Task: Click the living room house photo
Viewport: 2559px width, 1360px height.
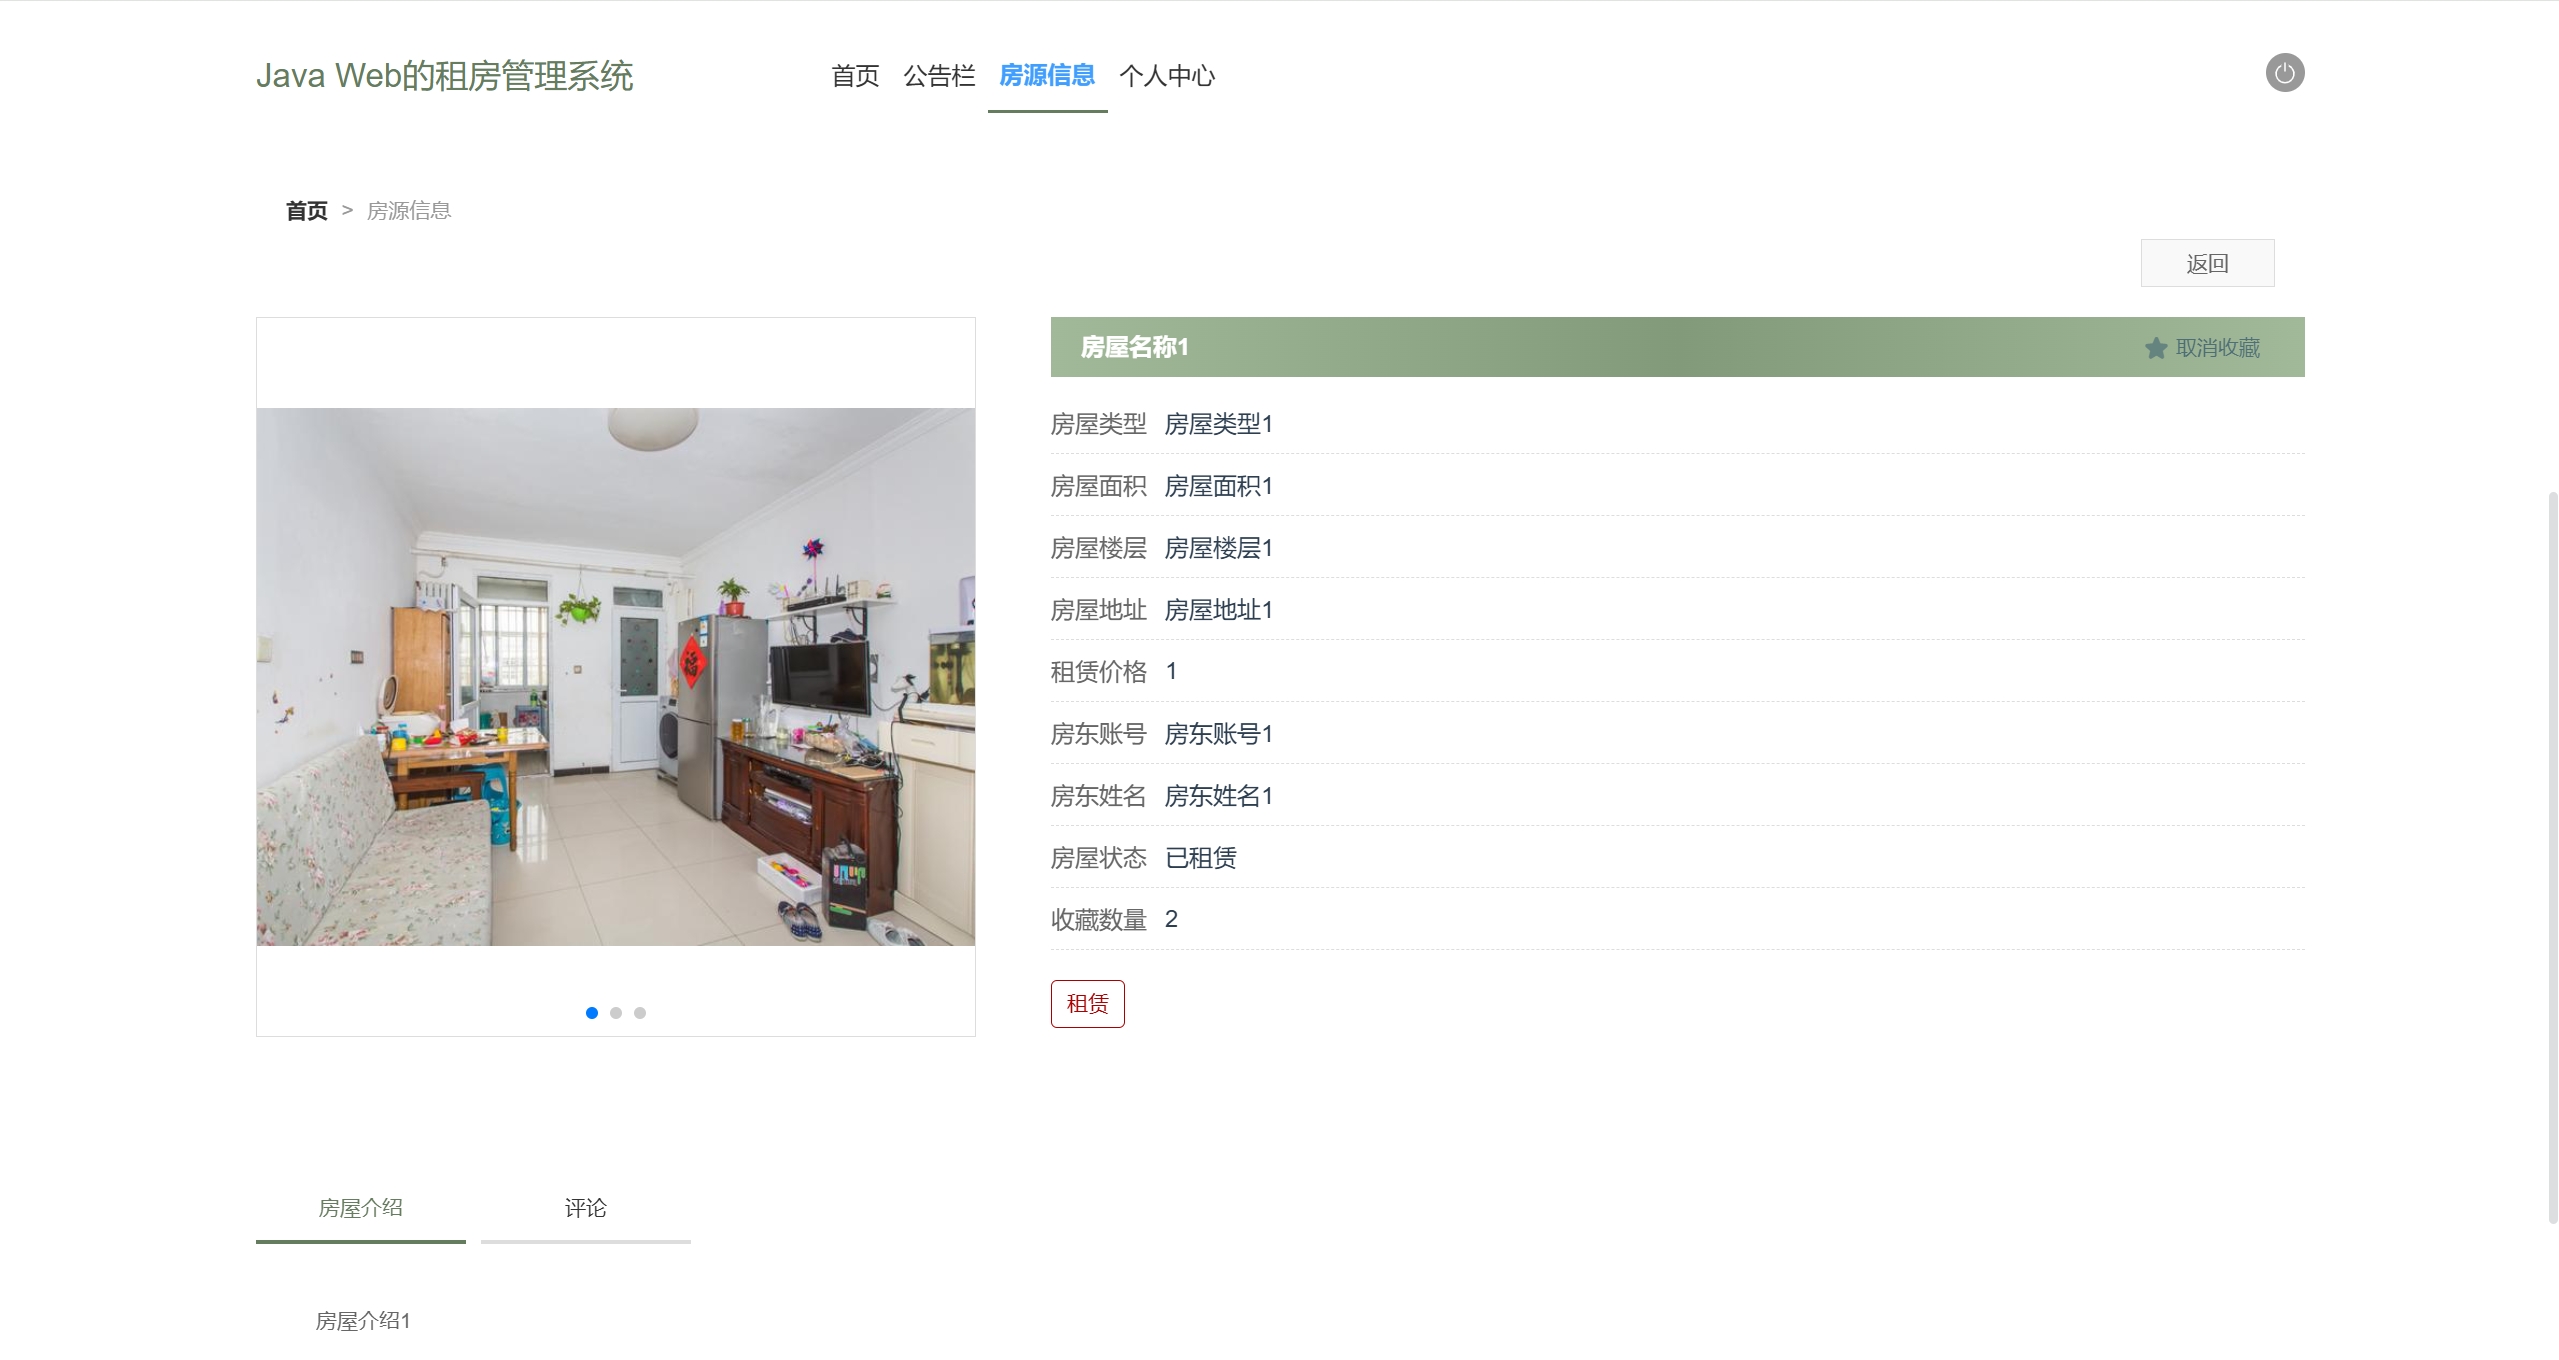Action: [616, 677]
